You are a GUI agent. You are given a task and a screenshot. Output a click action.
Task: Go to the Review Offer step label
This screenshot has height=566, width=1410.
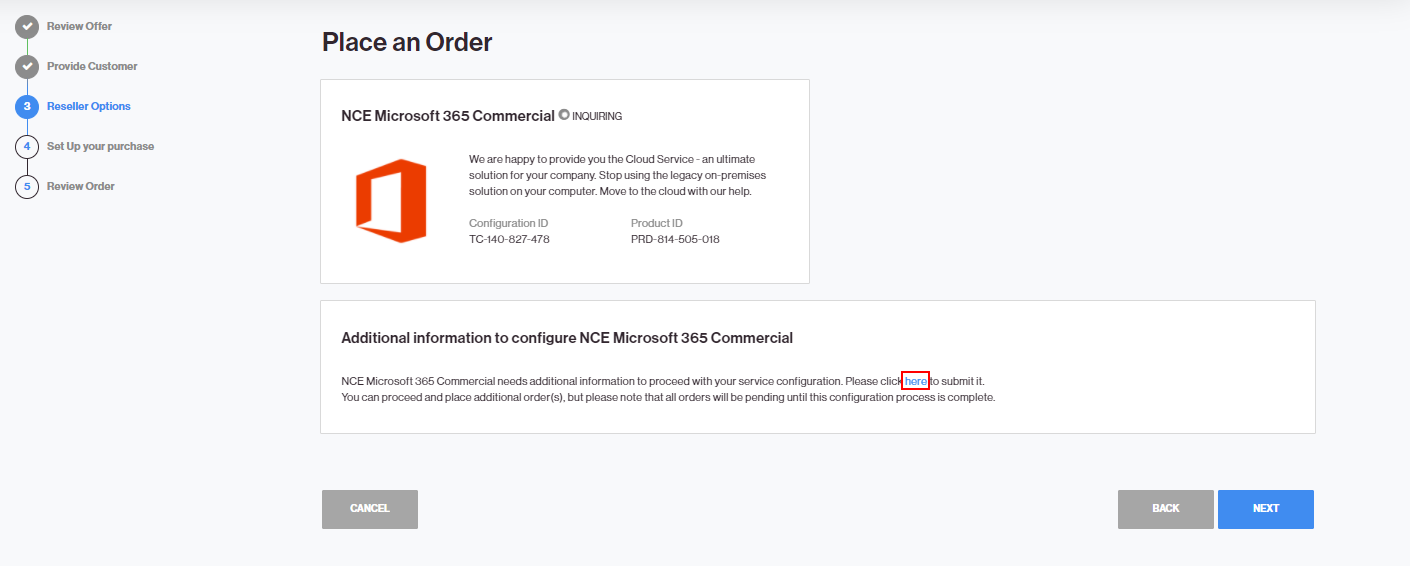(x=79, y=26)
